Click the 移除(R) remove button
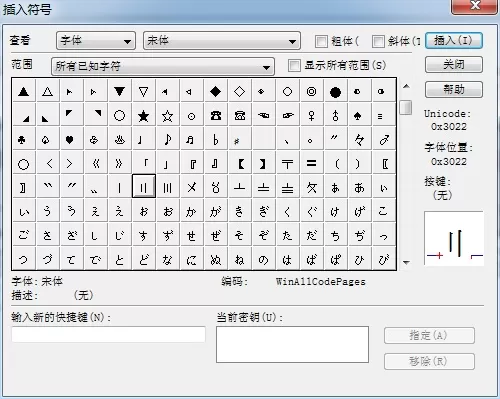Screen dimensions: 500x399 click(429, 361)
